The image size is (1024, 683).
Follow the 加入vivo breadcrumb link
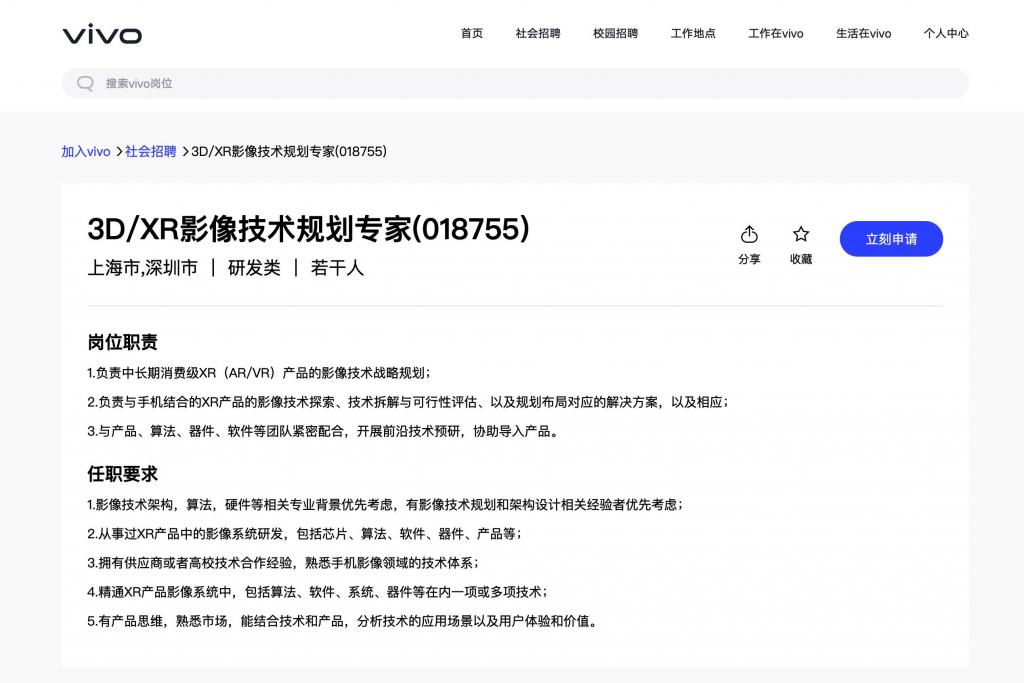86,151
